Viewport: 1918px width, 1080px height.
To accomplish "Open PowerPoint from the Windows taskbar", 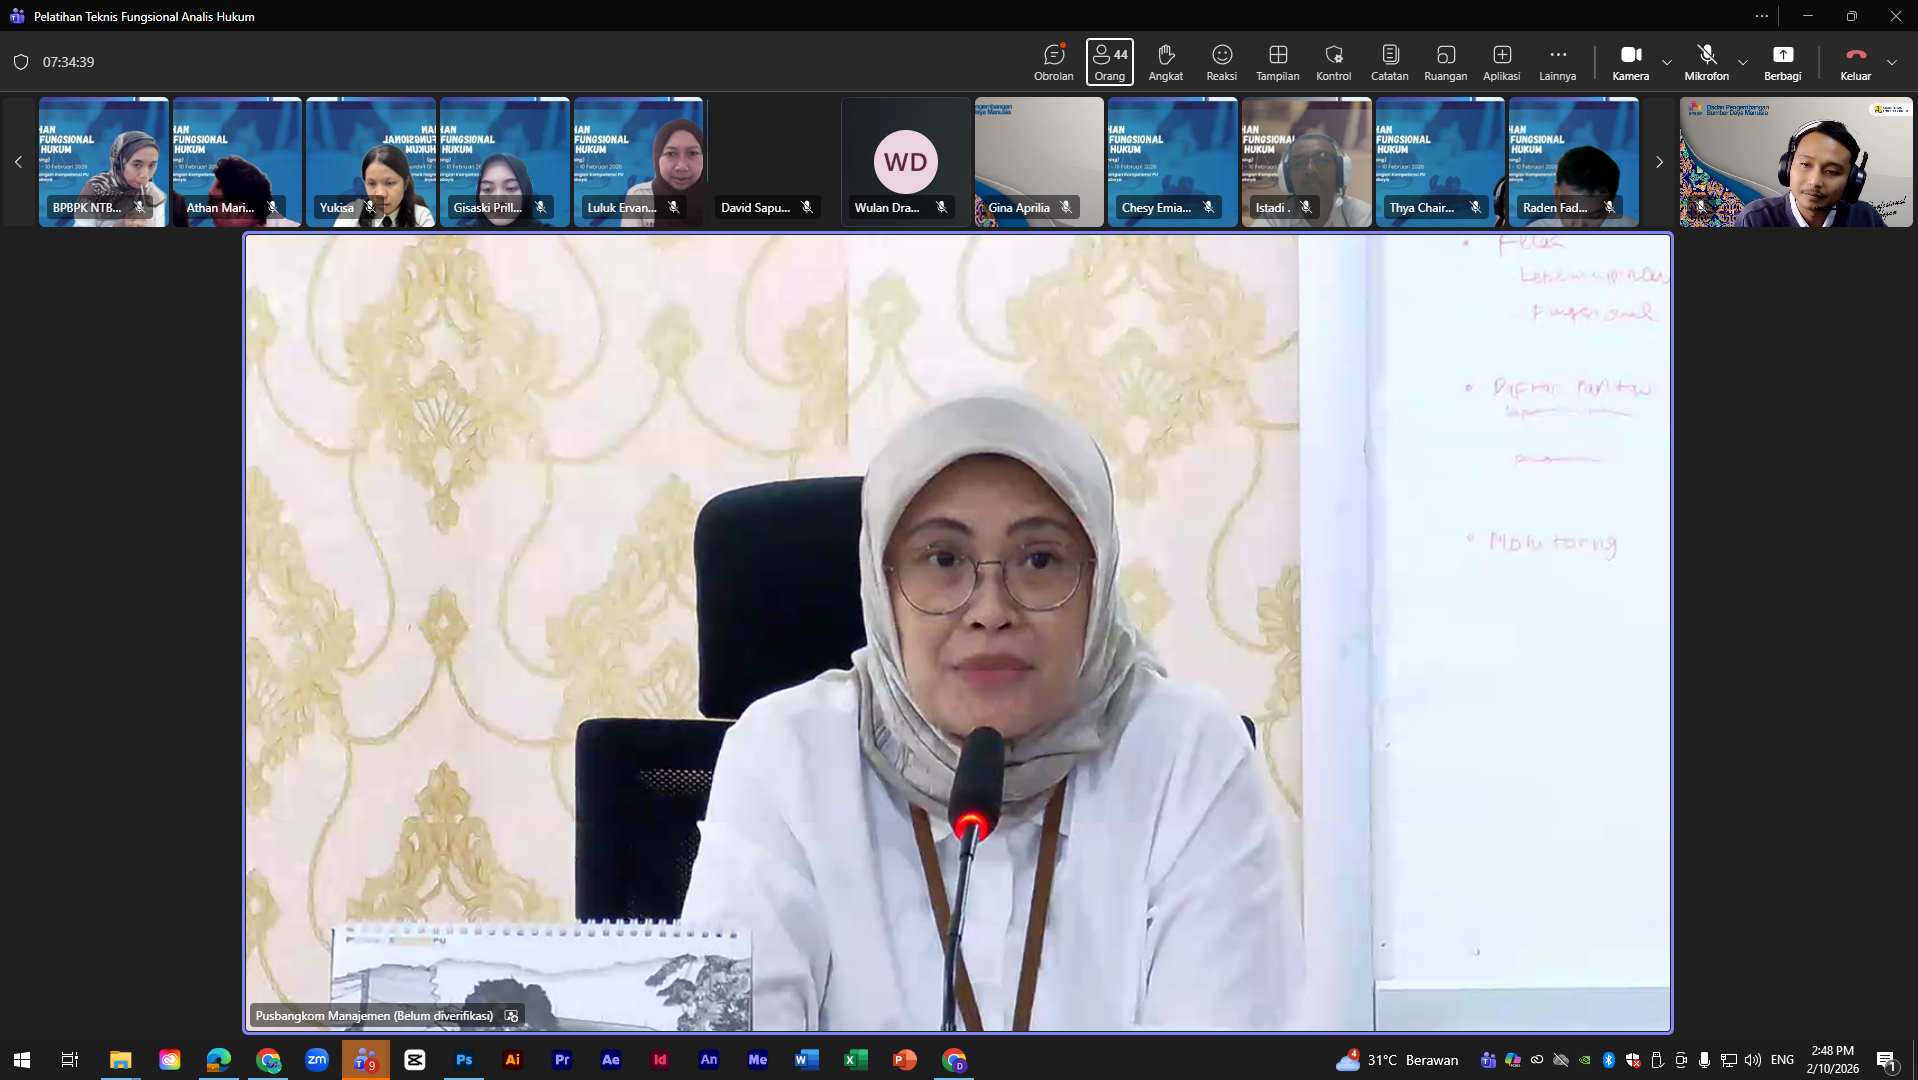I will [x=904, y=1060].
